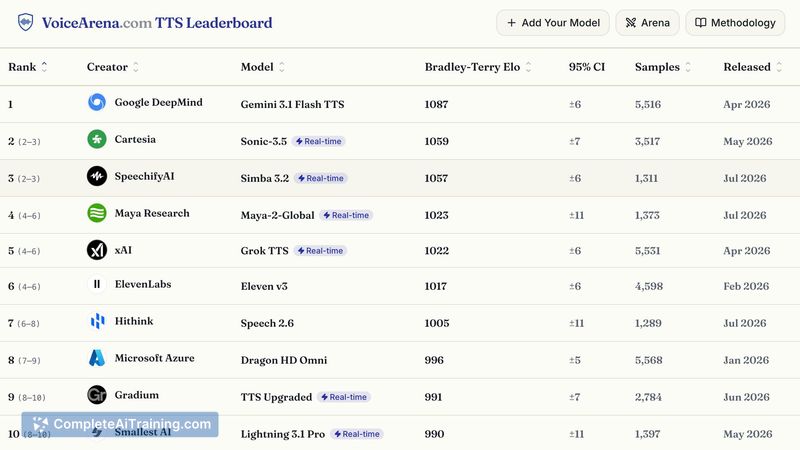Select the Eleven v3 model name
Image resolution: width=800 pixels, height=450 pixels.
(x=264, y=286)
